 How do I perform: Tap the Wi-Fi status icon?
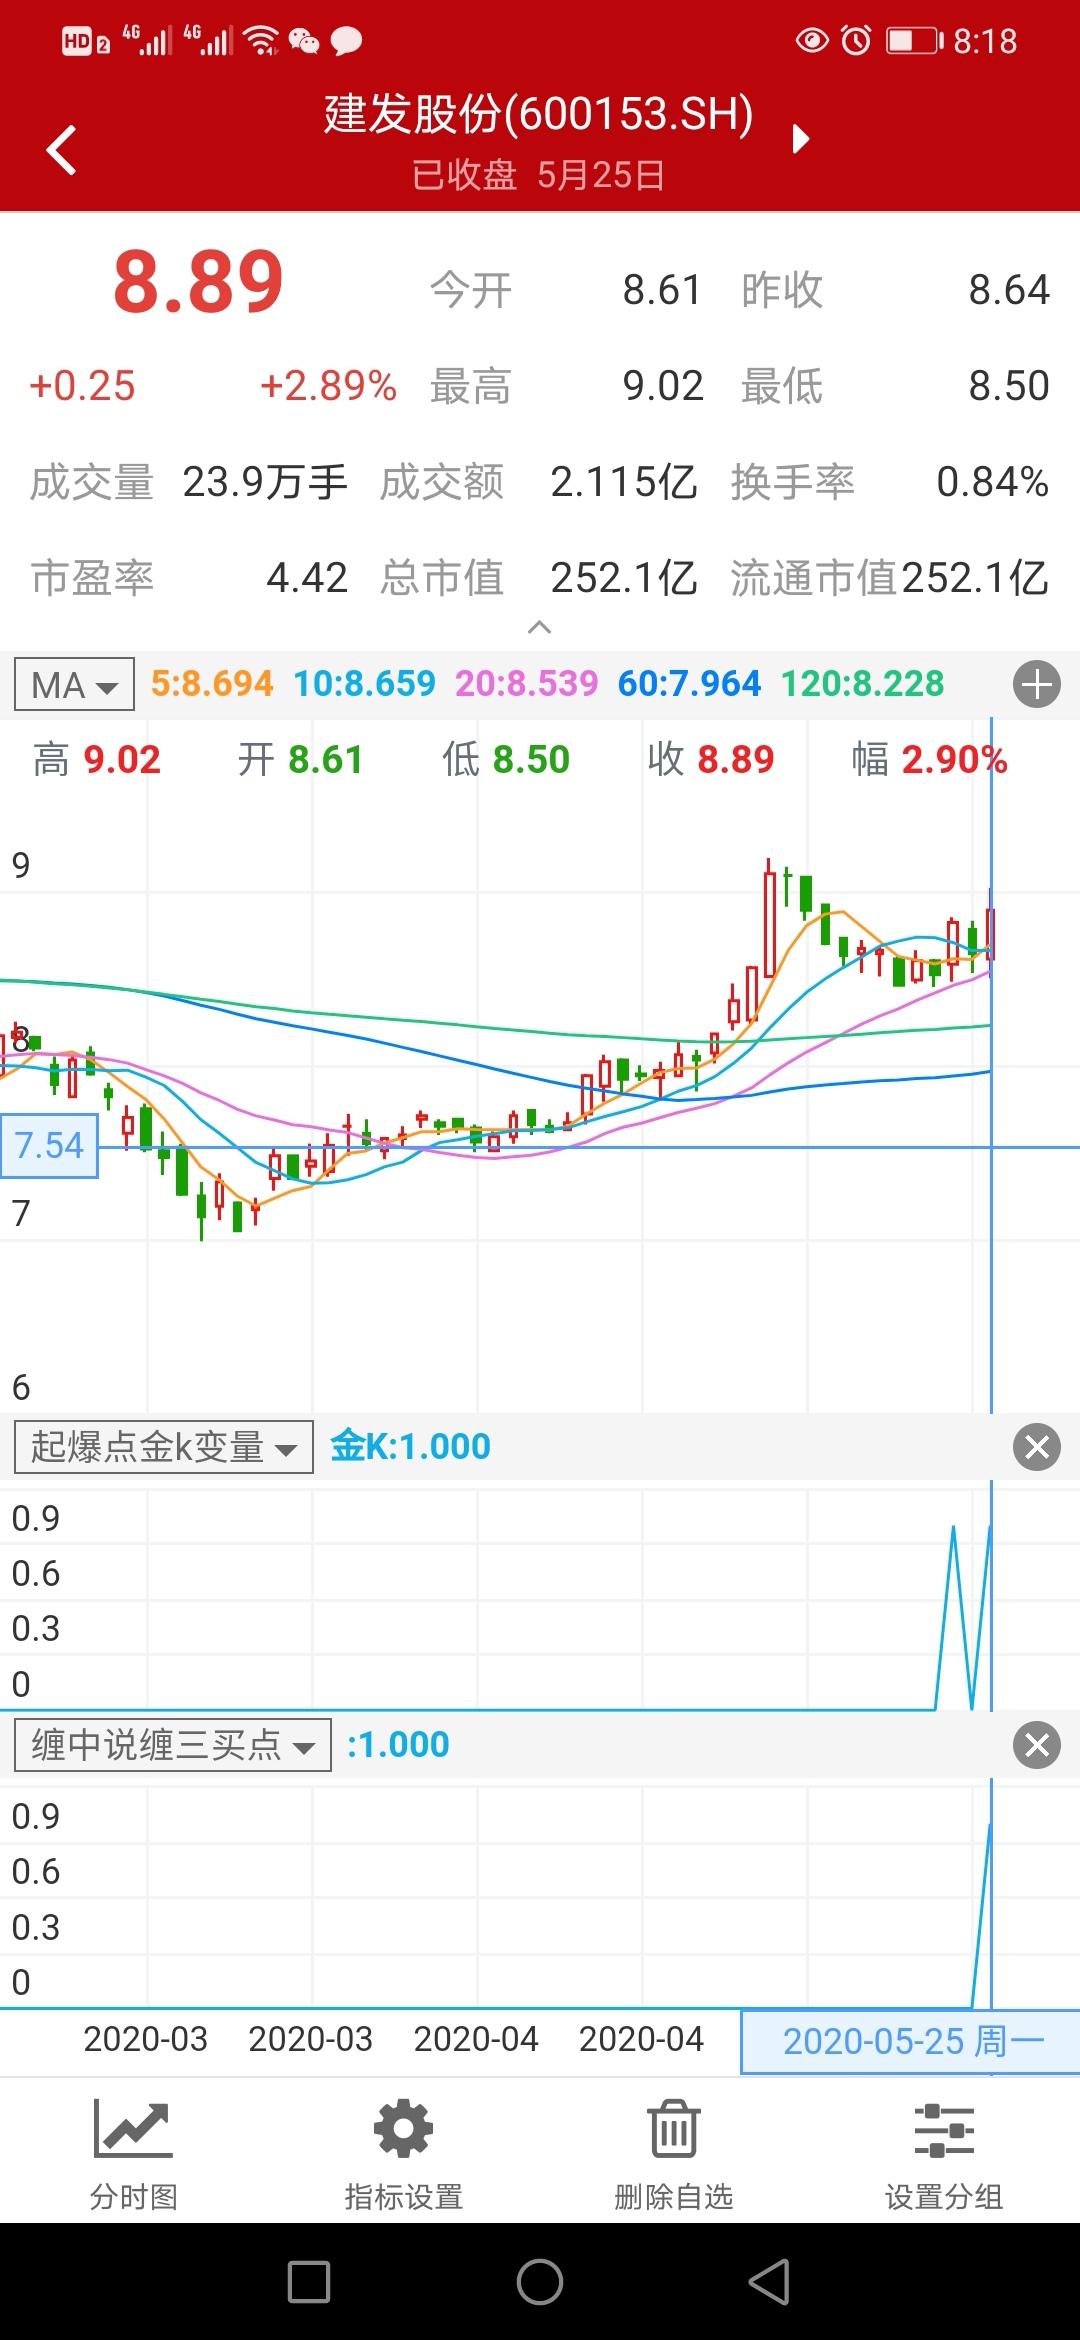pyautogui.click(x=262, y=40)
